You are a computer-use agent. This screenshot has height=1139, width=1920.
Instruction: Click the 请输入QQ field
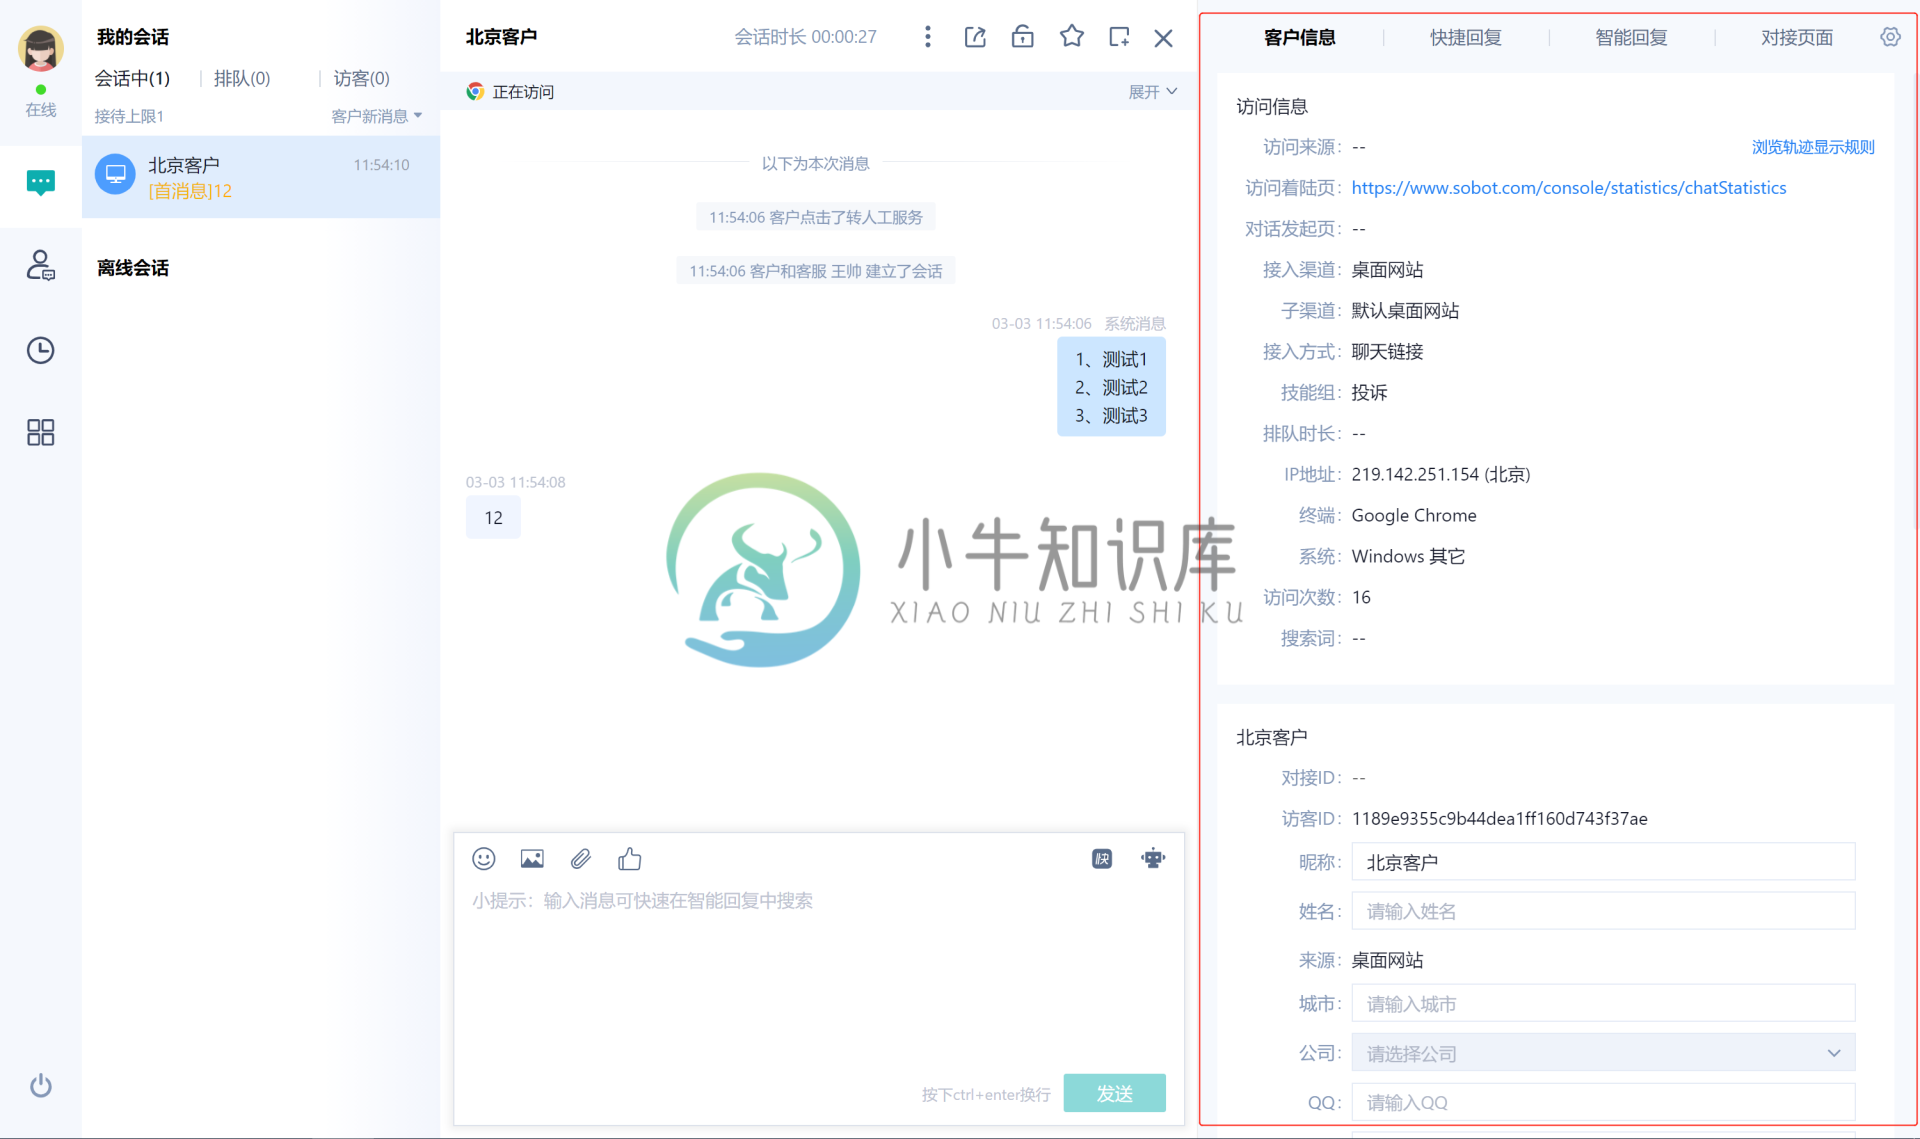coord(1603,1102)
